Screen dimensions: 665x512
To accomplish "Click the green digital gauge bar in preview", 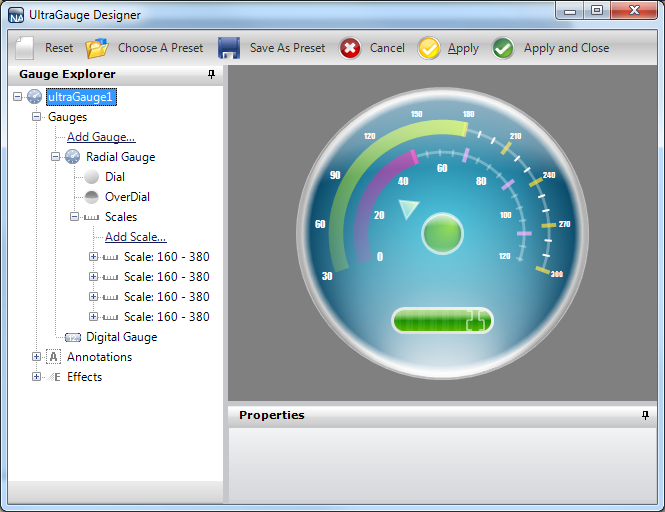I will coord(442,320).
